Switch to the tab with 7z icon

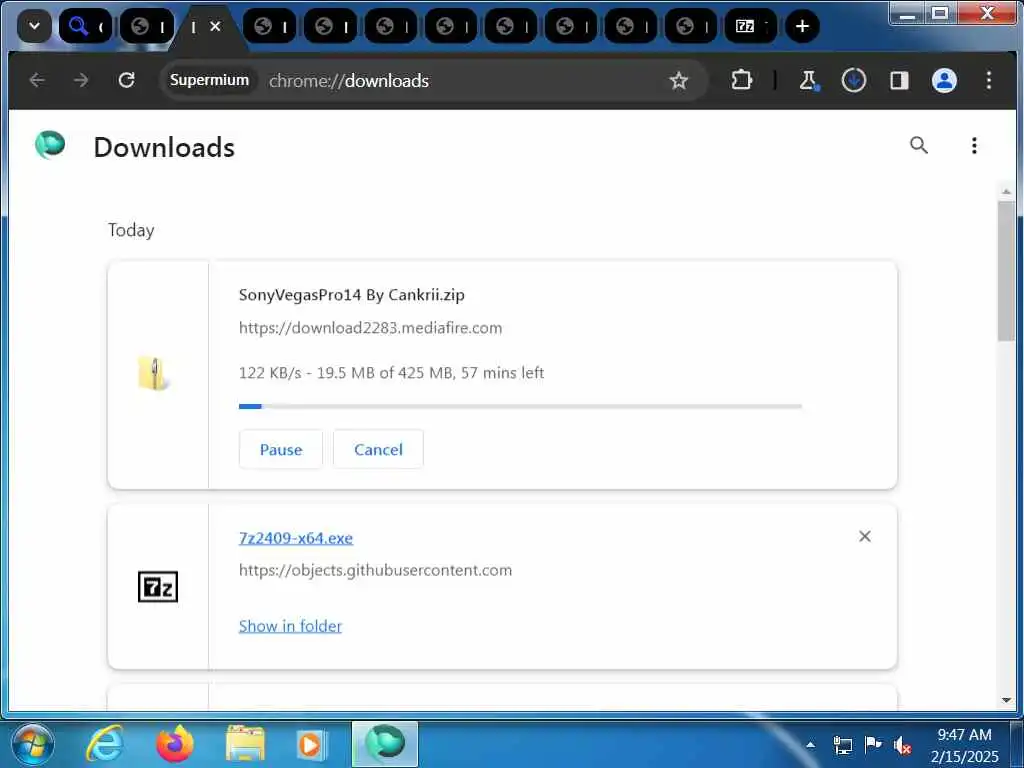[x=750, y=26]
